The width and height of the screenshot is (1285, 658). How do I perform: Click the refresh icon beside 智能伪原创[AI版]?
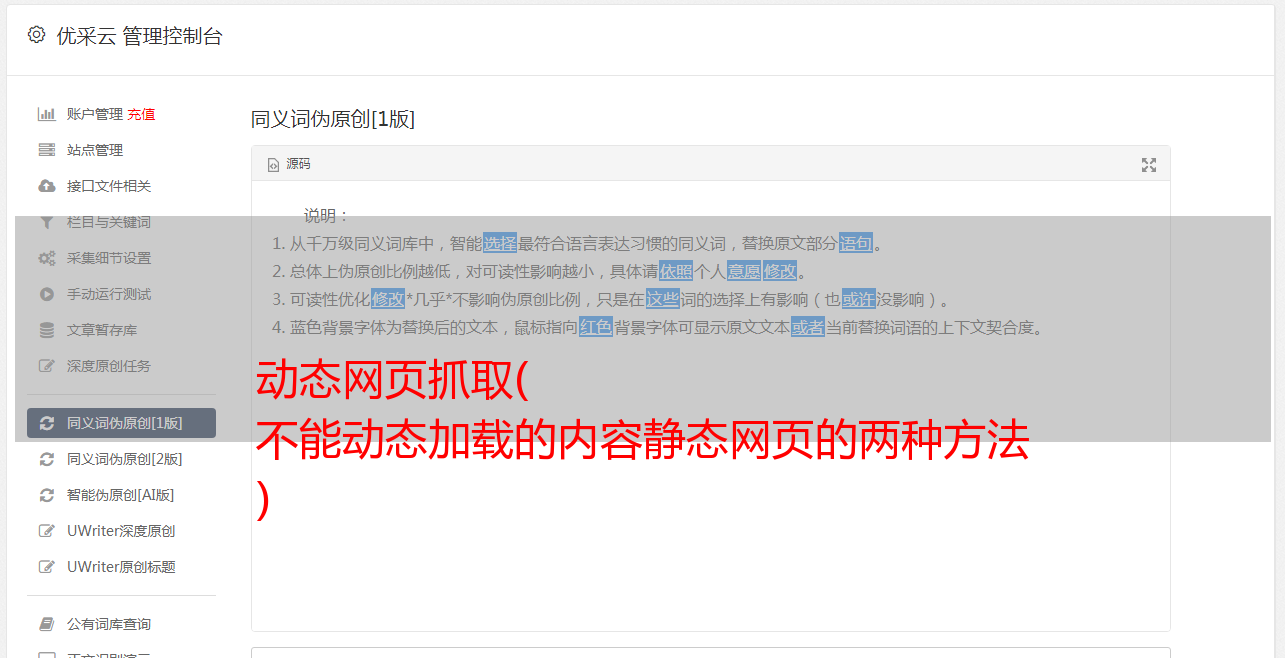tap(46, 495)
